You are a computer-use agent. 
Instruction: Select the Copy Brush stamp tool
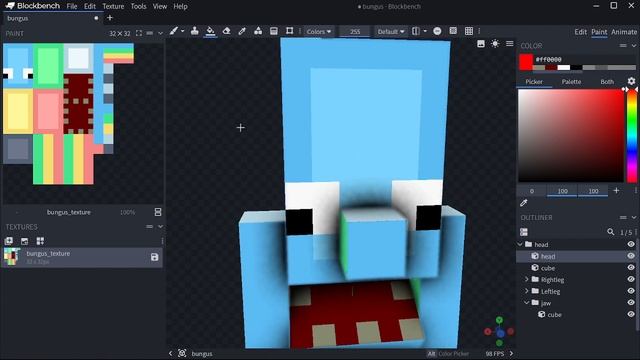pyautogui.click(x=195, y=31)
